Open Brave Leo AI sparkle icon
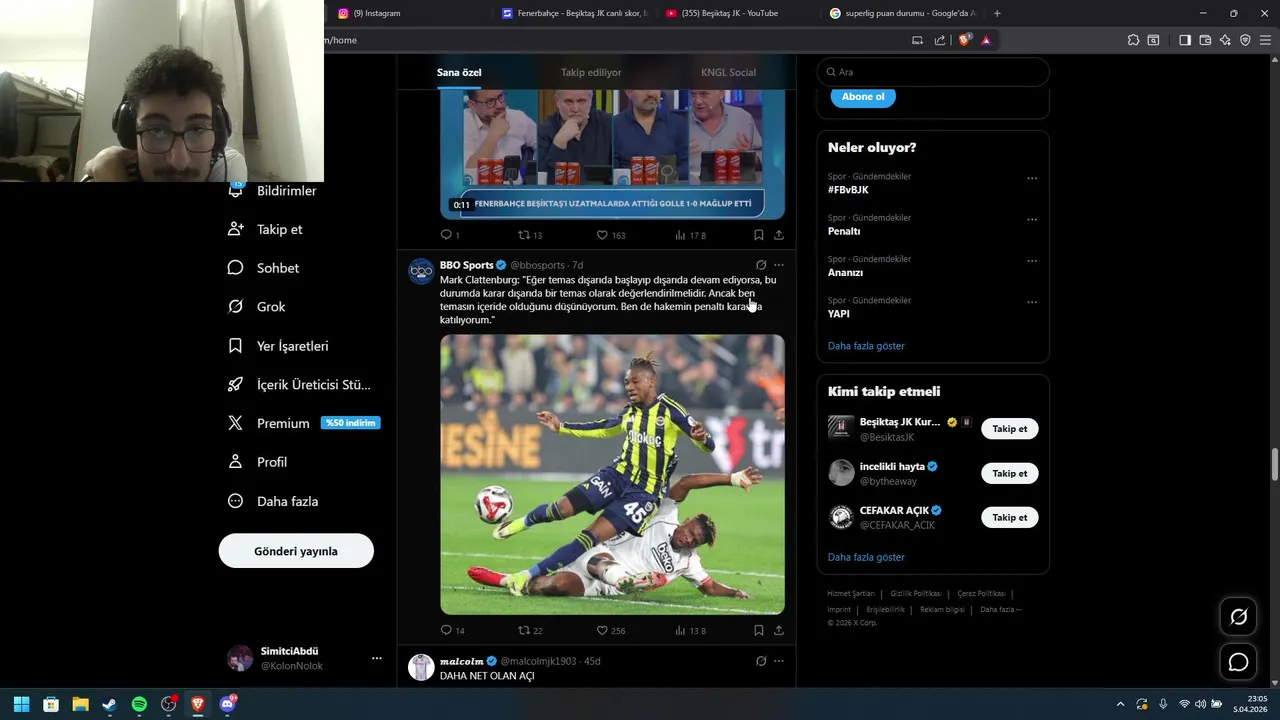 tap(1225, 40)
